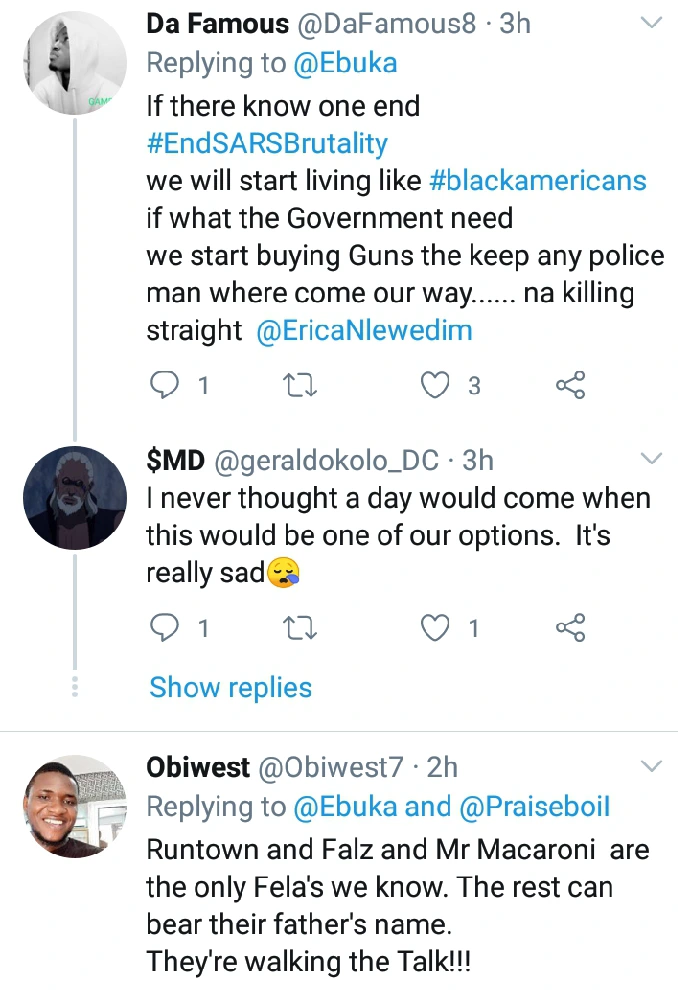
Task: View $MD's profile avatar
Action: pyautogui.click(x=74, y=497)
